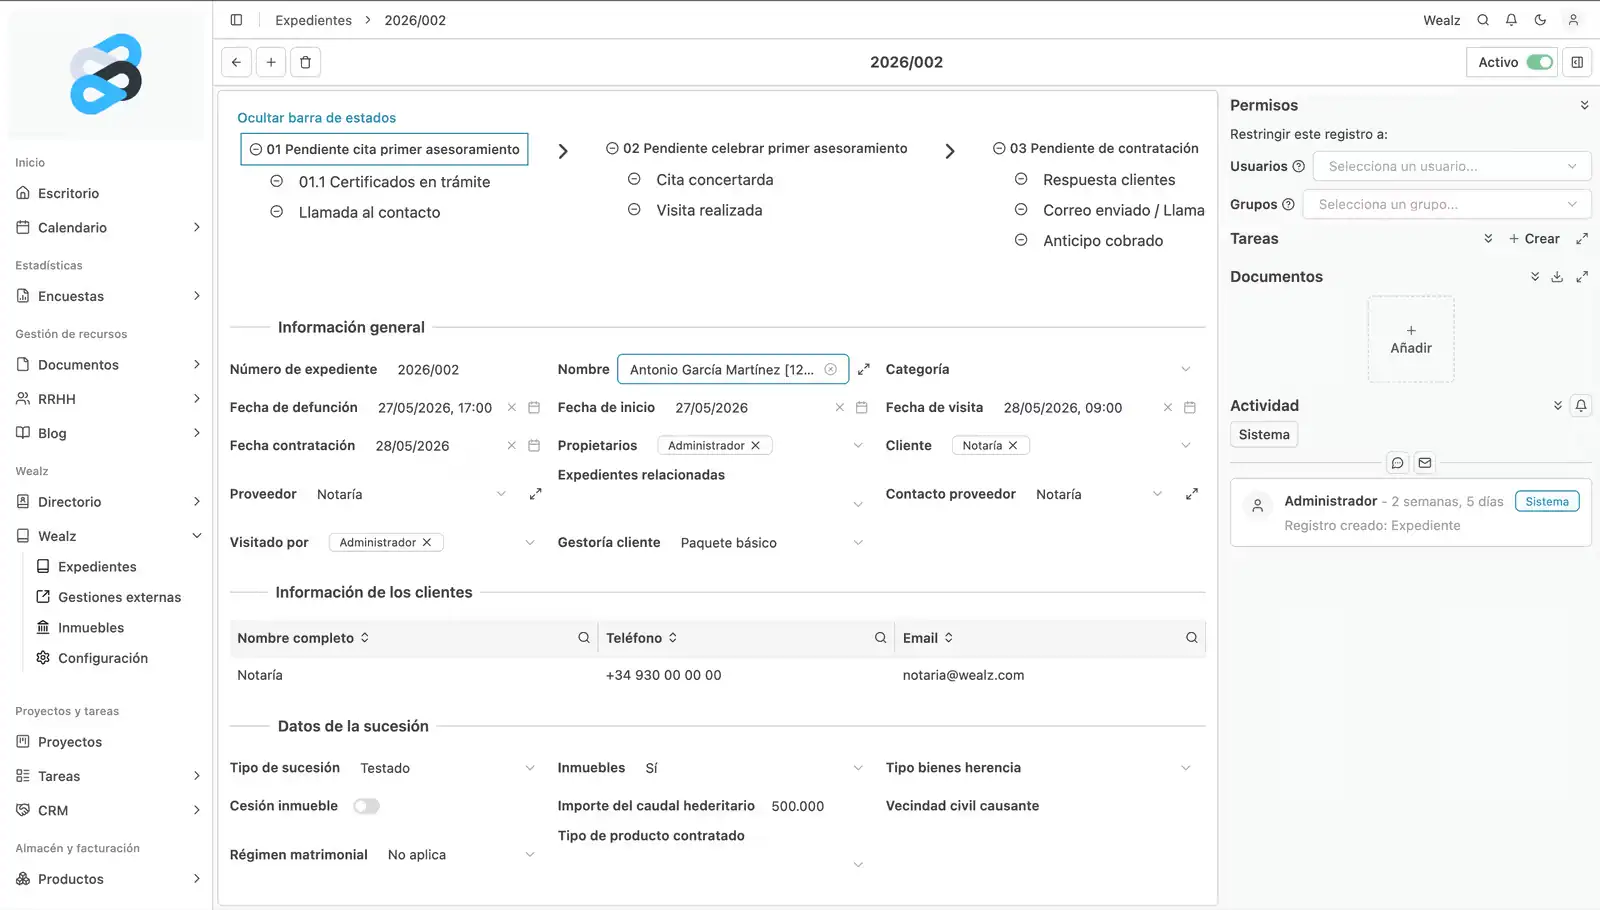This screenshot has width=1600, height=910.
Task: Toggle dark mode moon icon
Action: pos(1540,20)
